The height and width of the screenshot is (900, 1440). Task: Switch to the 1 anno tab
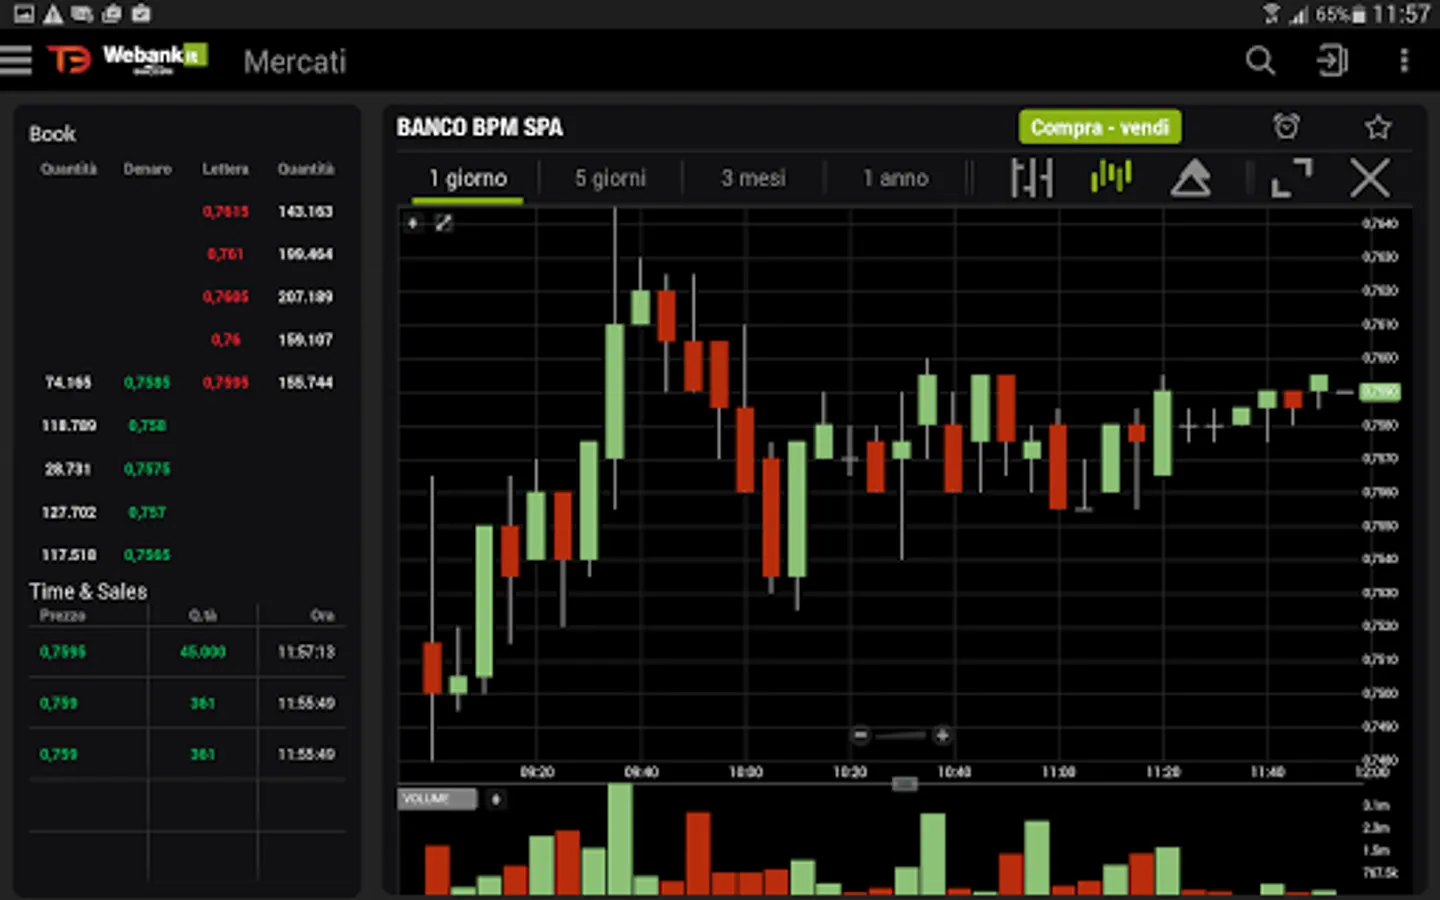pos(896,178)
